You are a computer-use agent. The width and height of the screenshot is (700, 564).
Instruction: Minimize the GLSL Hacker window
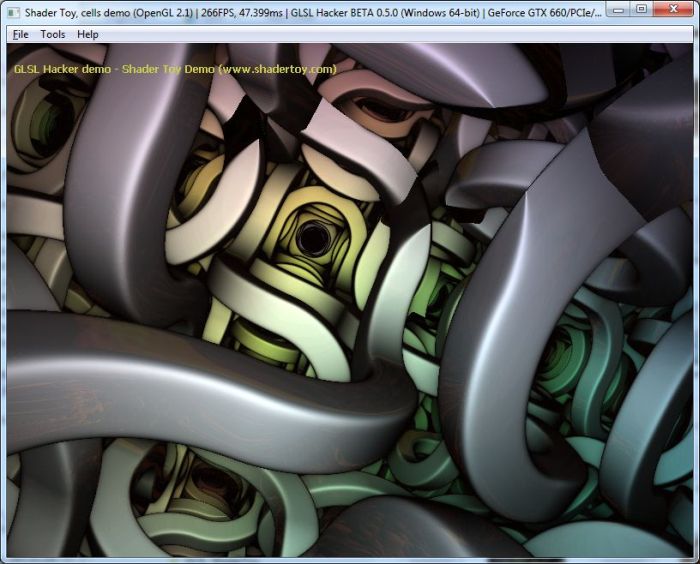pyautogui.click(x=619, y=9)
